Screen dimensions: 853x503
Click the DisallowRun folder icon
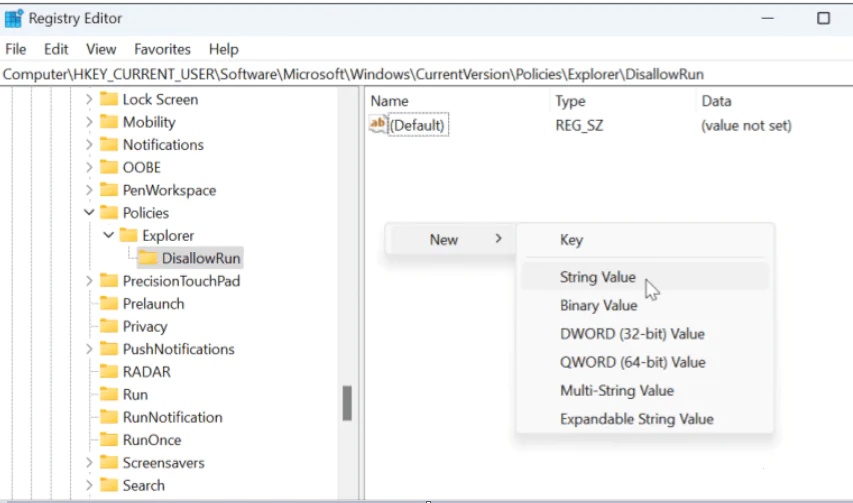tap(148, 258)
